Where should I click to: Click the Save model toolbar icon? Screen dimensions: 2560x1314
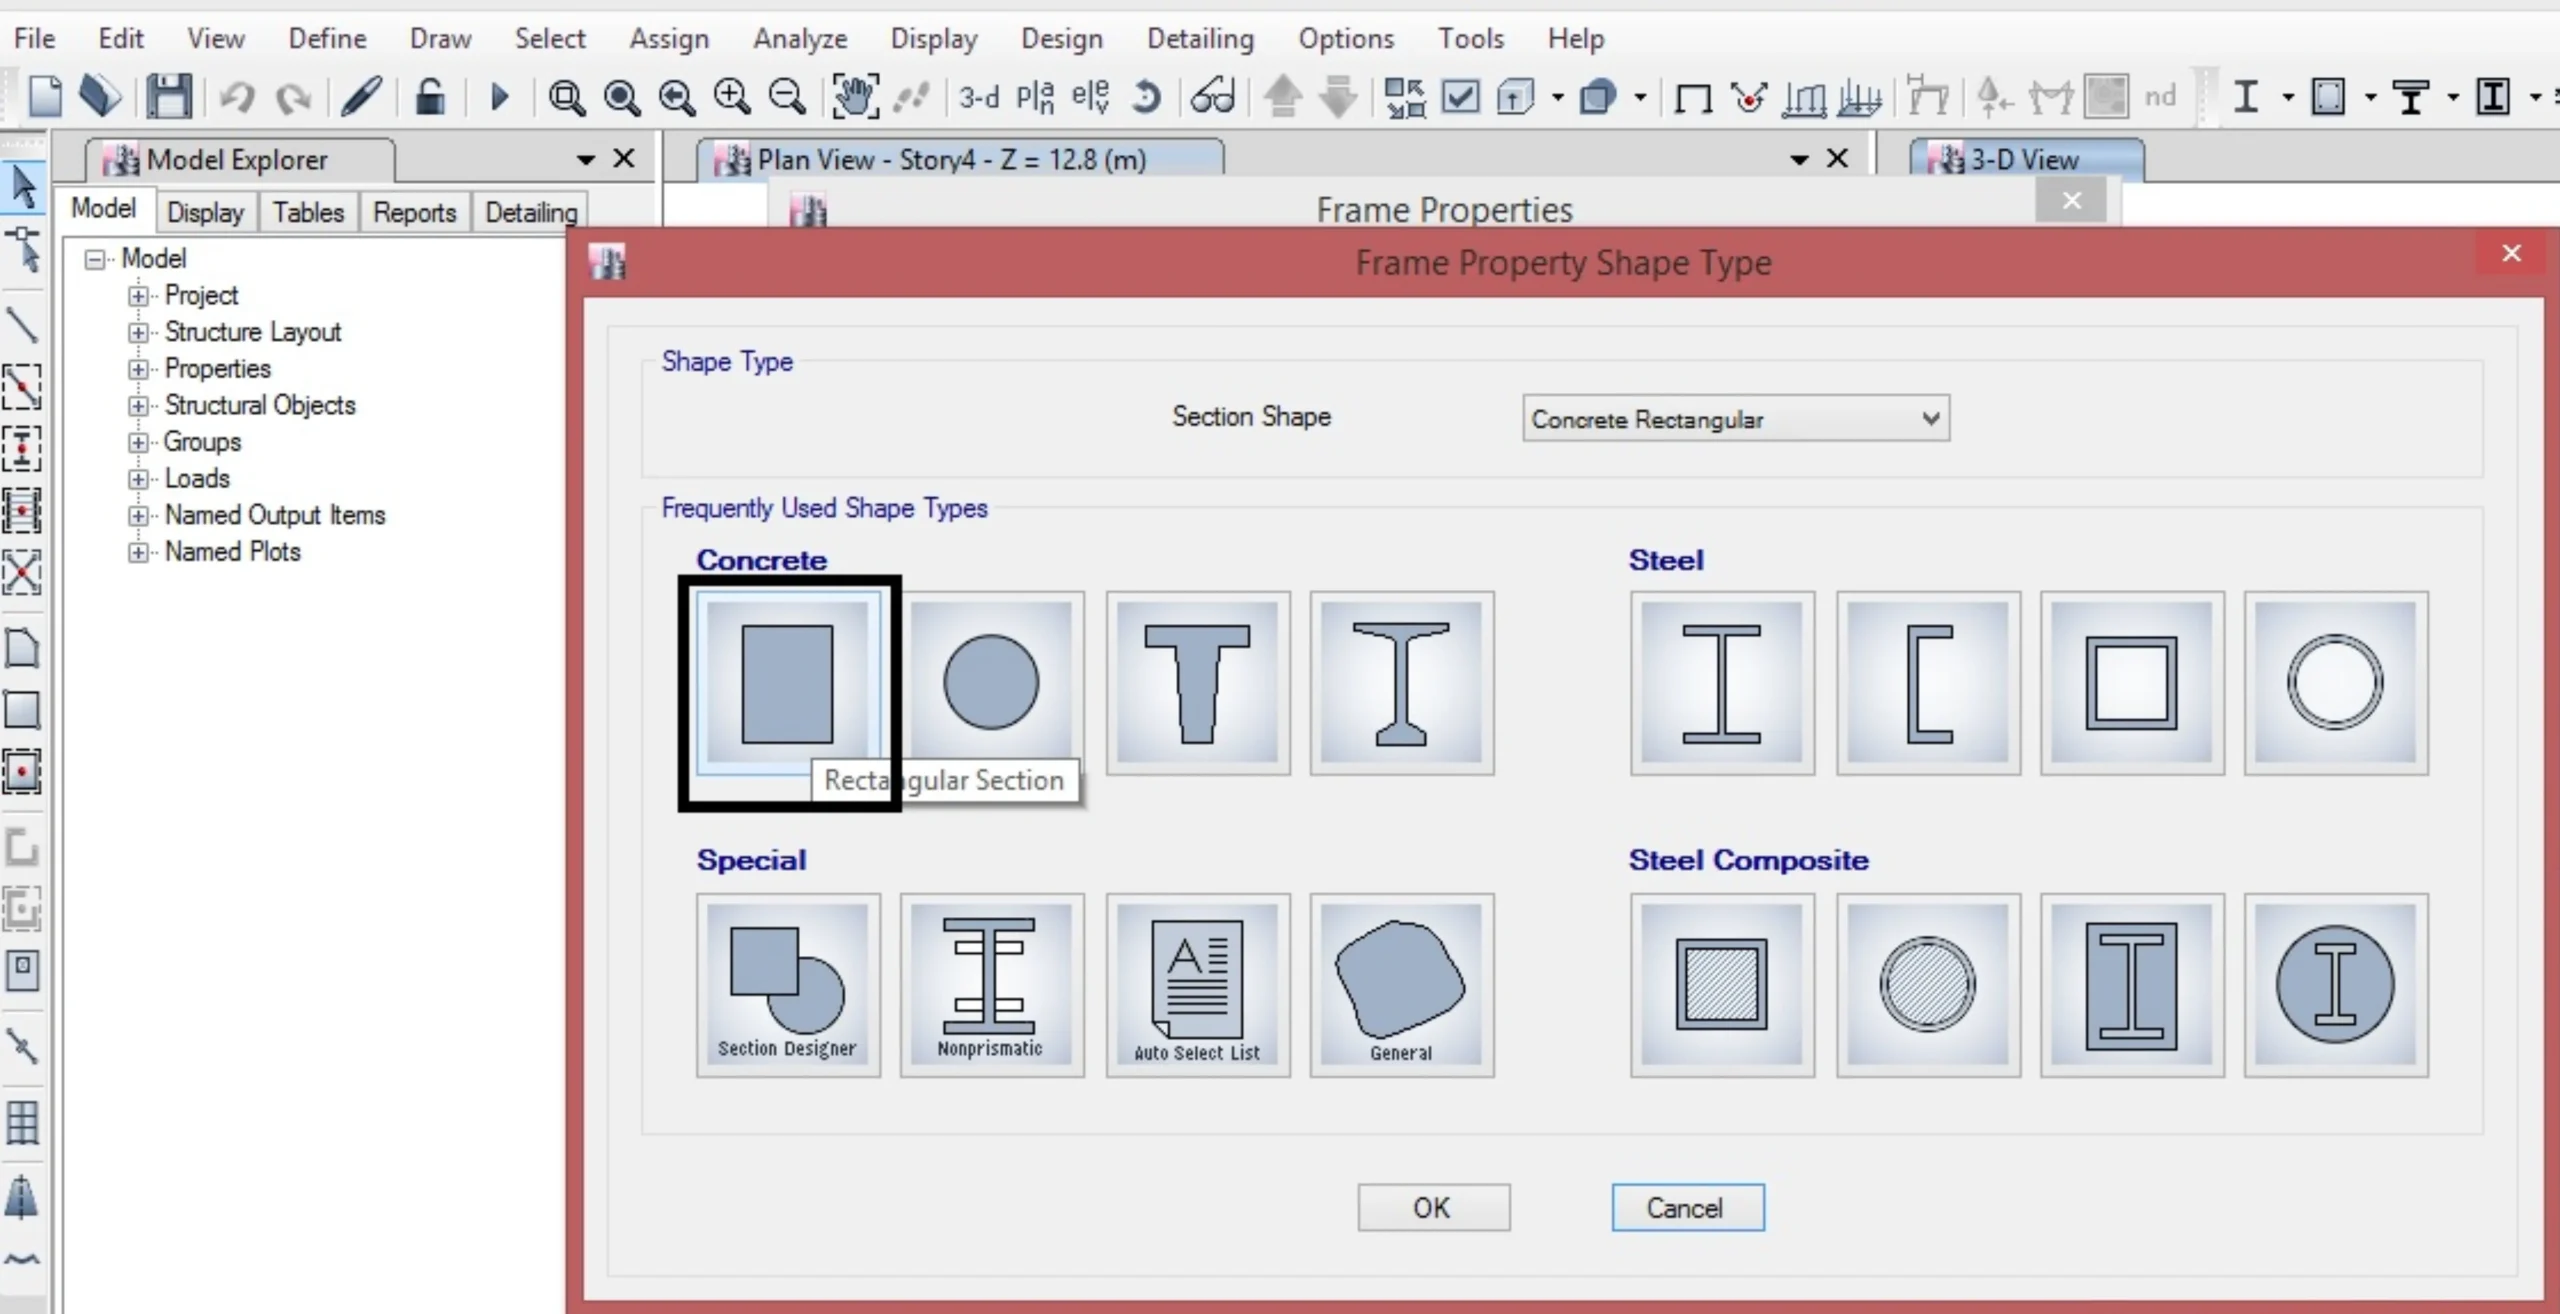pyautogui.click(x=168, y=97)
